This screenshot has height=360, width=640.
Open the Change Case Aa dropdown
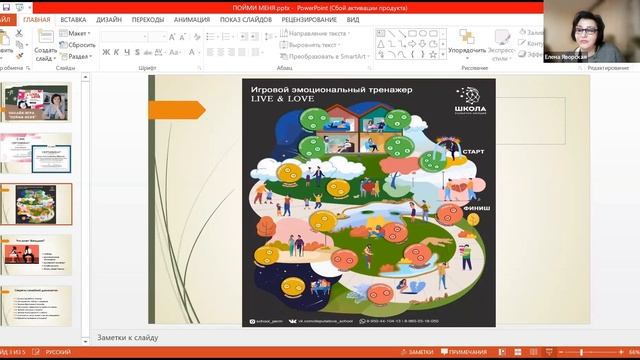coord(175,52)
